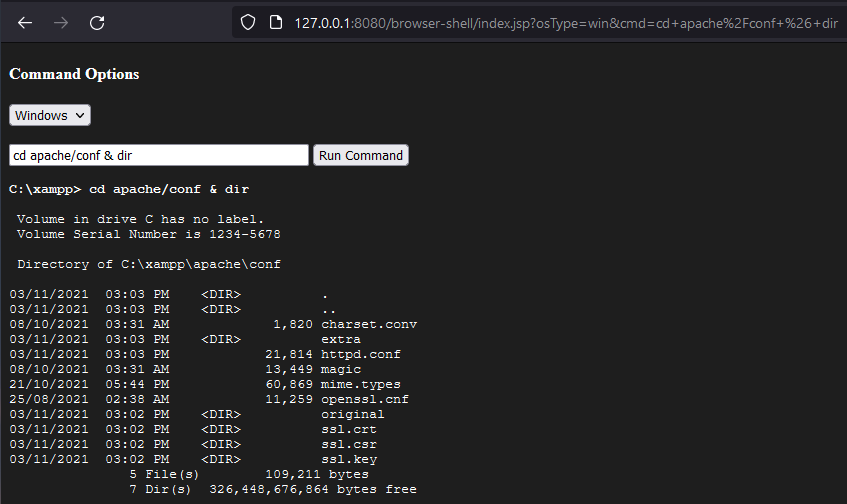Focus the command text input field

pos(159,155)
